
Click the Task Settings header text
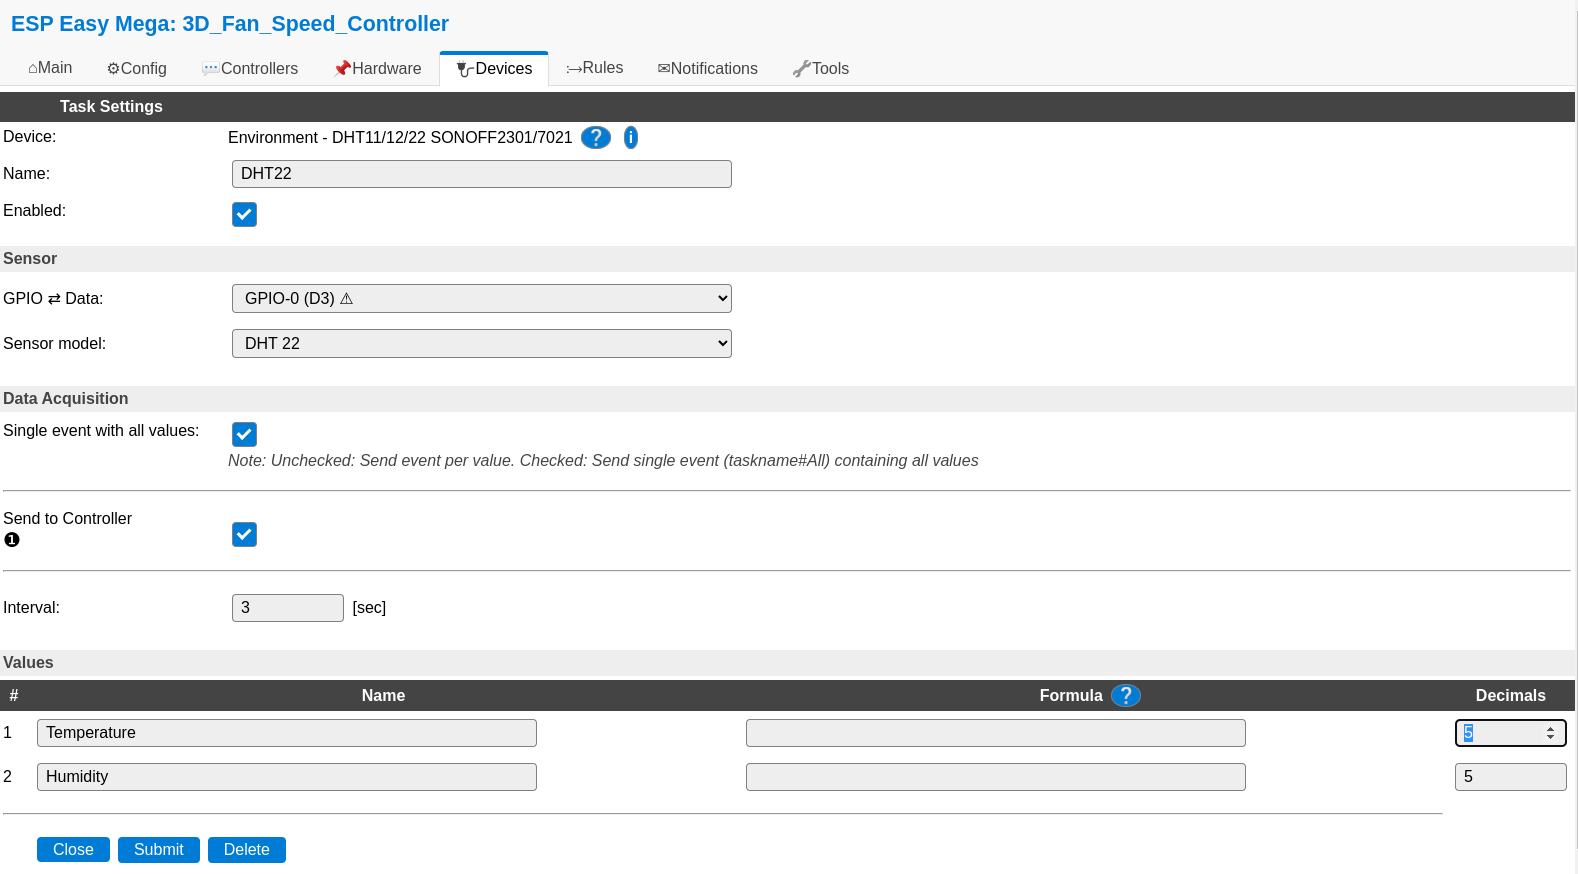click(111, 106)
